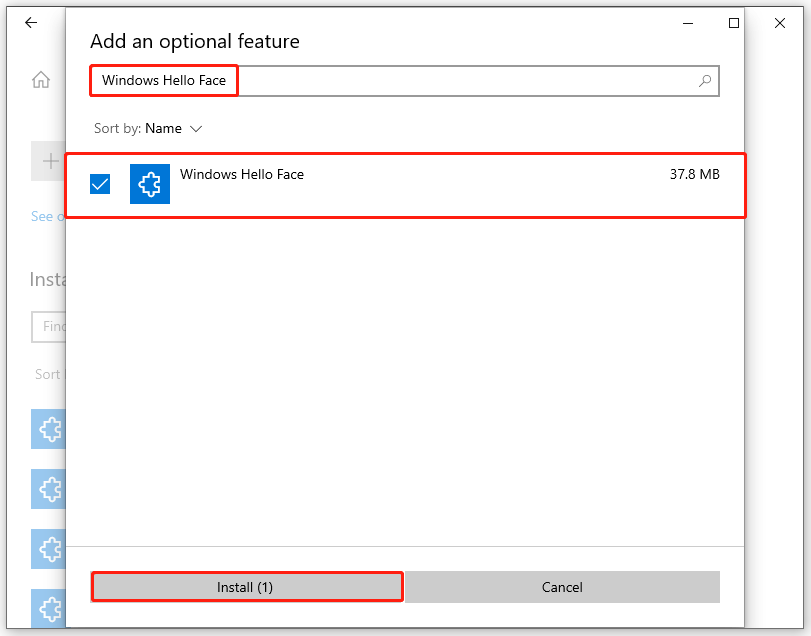This screenshot has height=636, width=811.
Task: Maximize the dialog window
Action: click(x=733, y=23)
